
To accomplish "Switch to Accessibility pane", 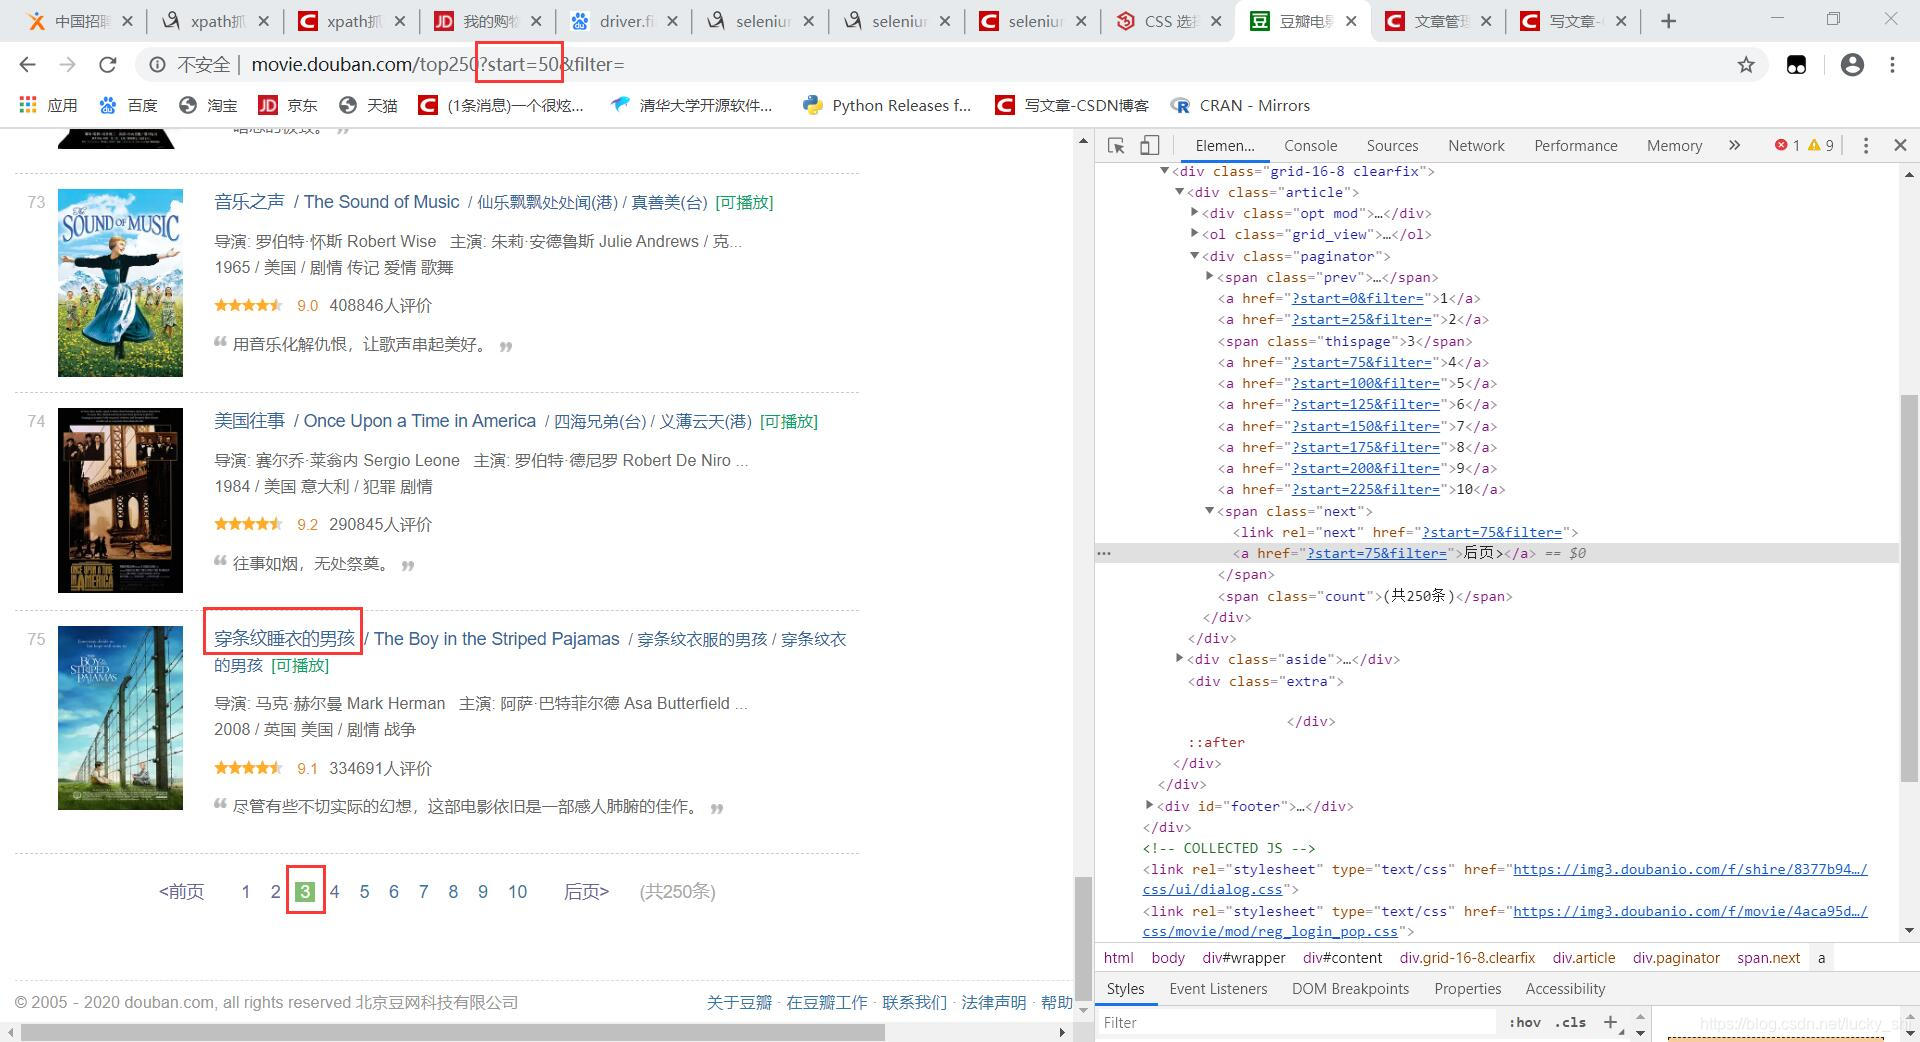I will [x=1565, y=988].
